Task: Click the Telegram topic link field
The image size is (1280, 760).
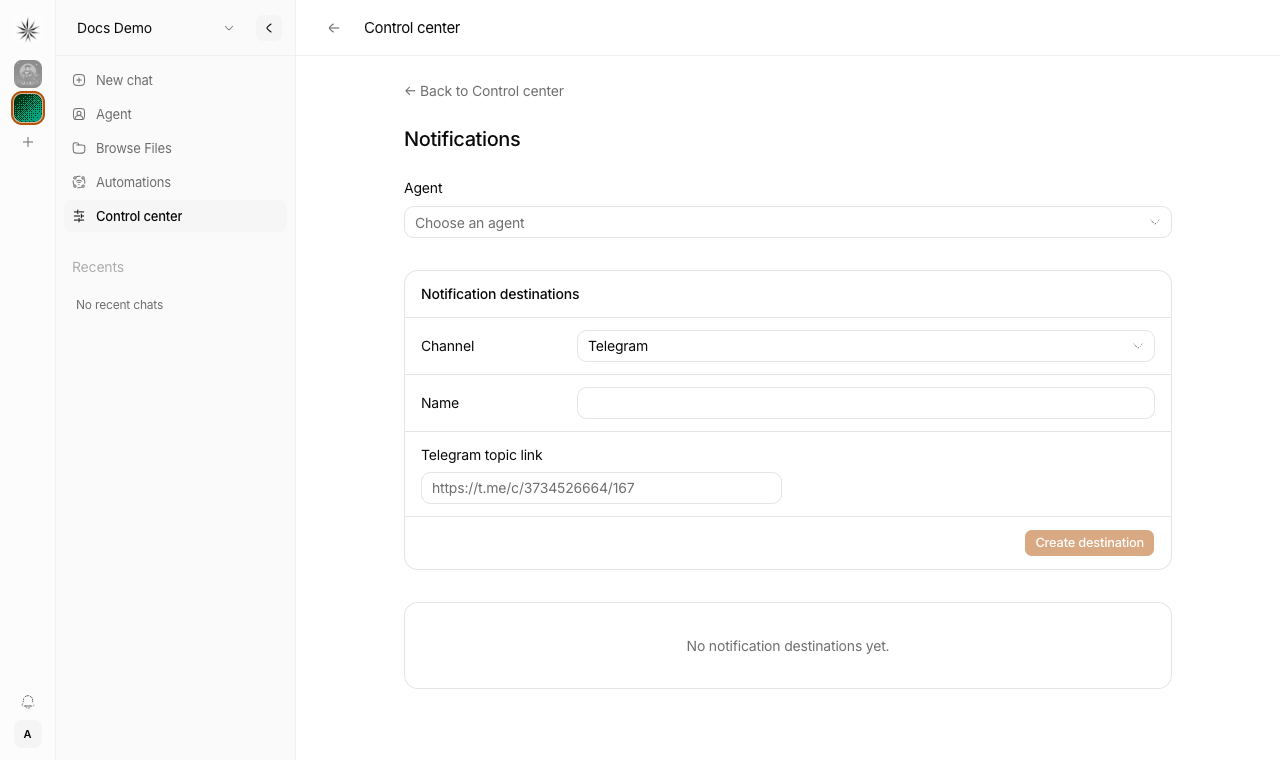Action: click(601, 488)
